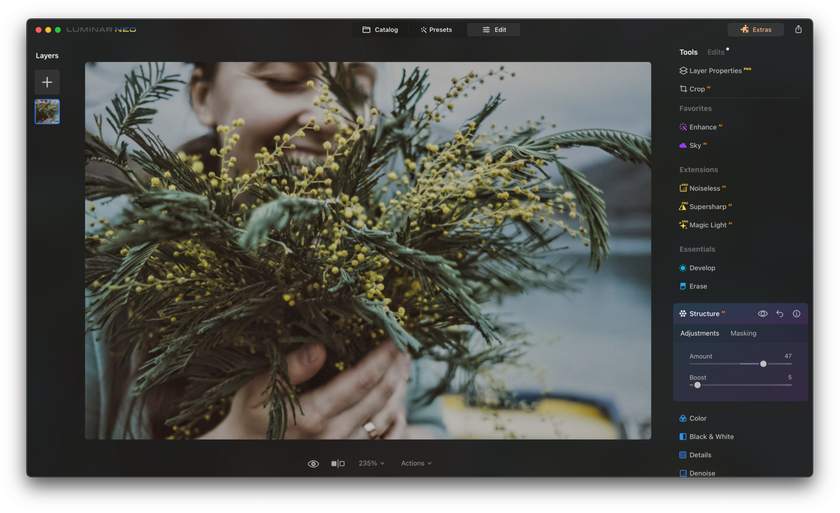Click the Favorites section heading
This screenshot has width=840, height=513.
tap(695, 108)
